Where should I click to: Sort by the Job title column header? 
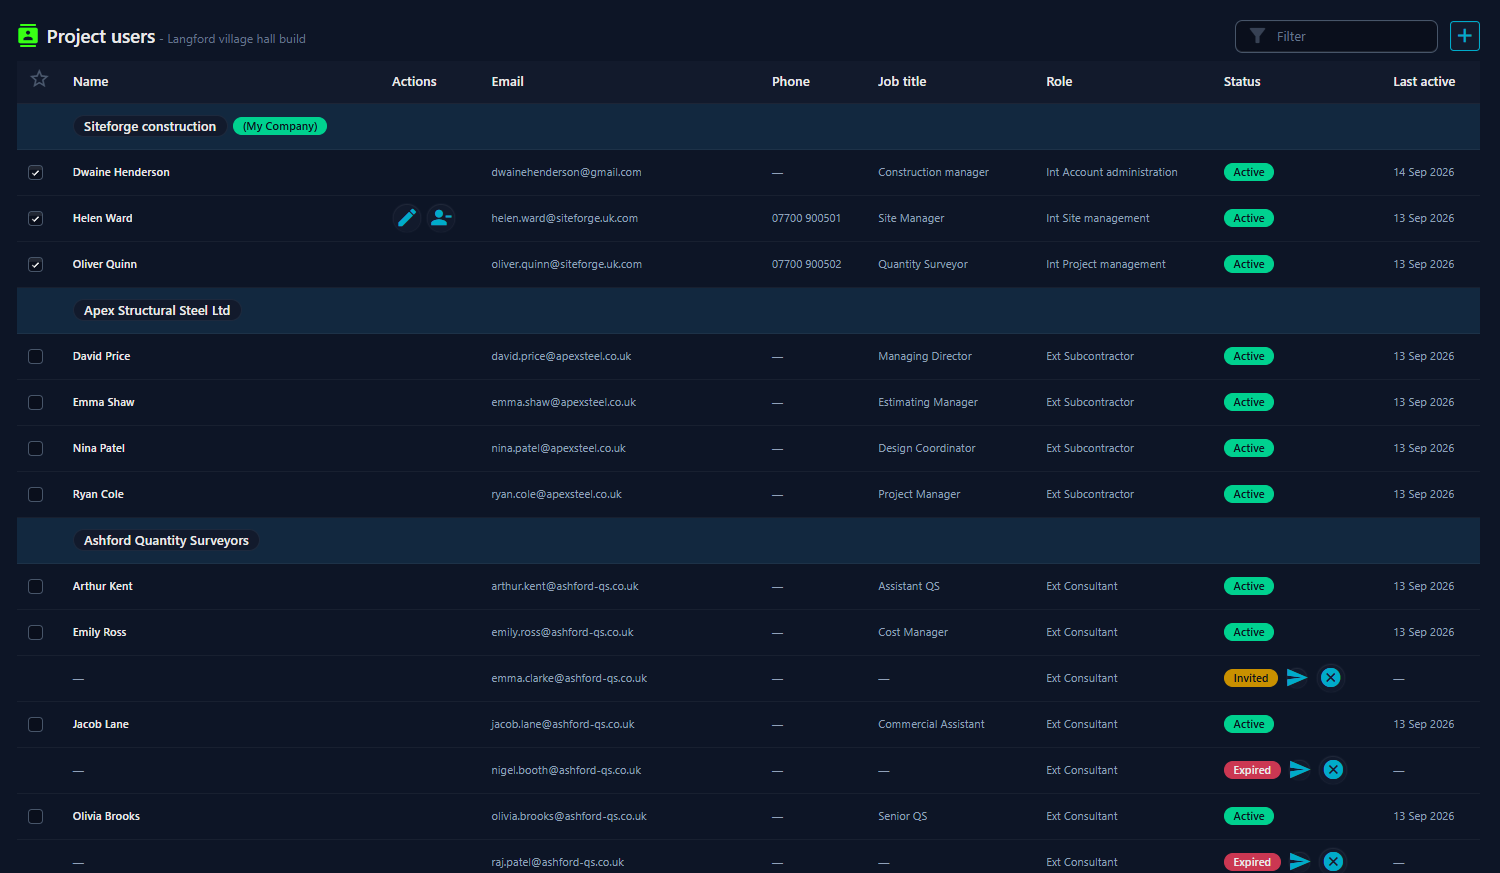point(902,82)
